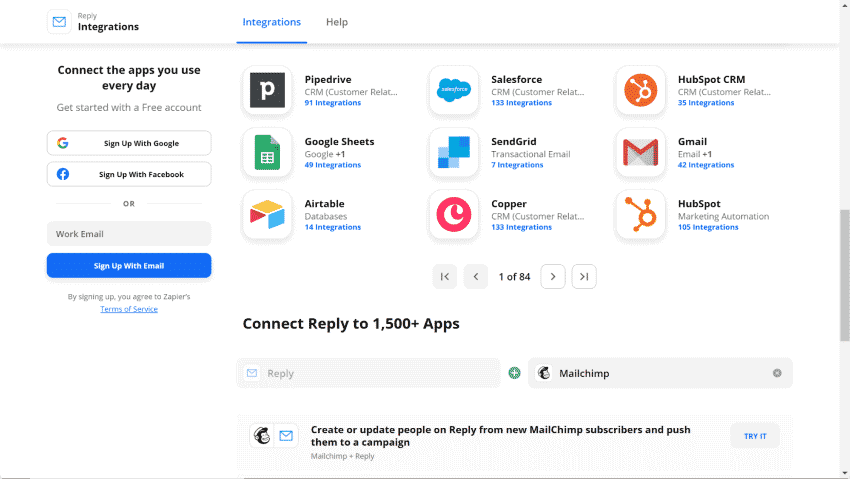Open the Salesforce cloud icon

454,90
